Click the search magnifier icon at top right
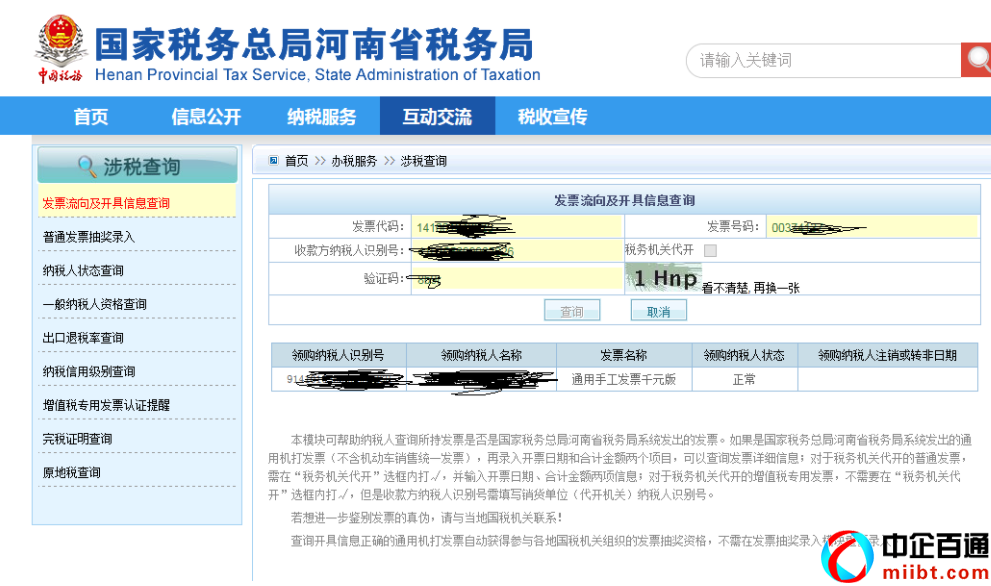 pyautogui.click(x=976, y=59)
